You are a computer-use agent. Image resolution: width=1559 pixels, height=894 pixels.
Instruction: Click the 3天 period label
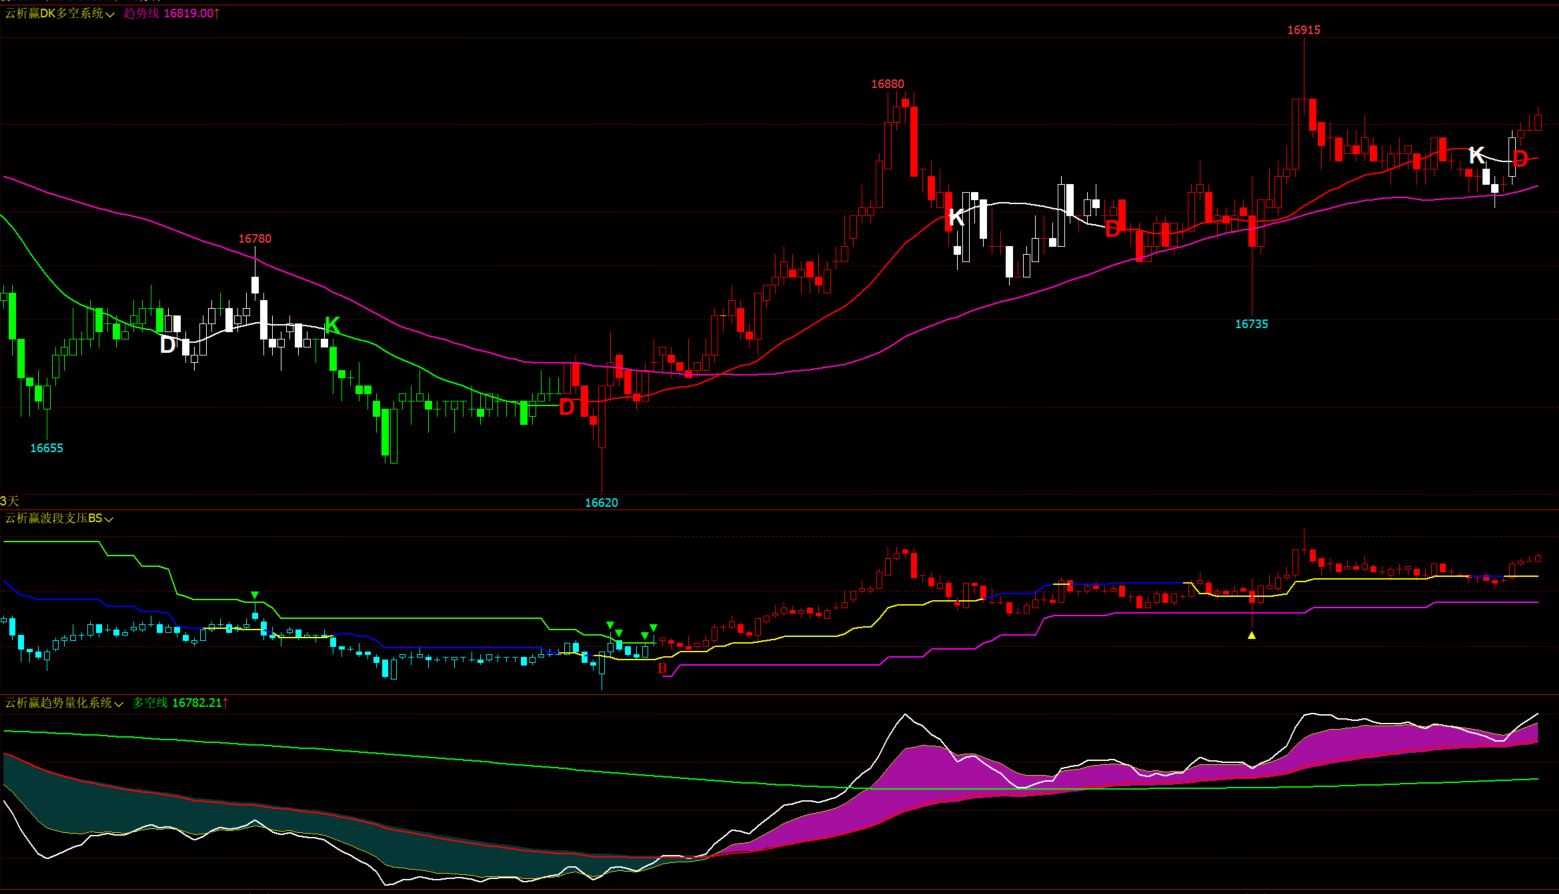9,500
